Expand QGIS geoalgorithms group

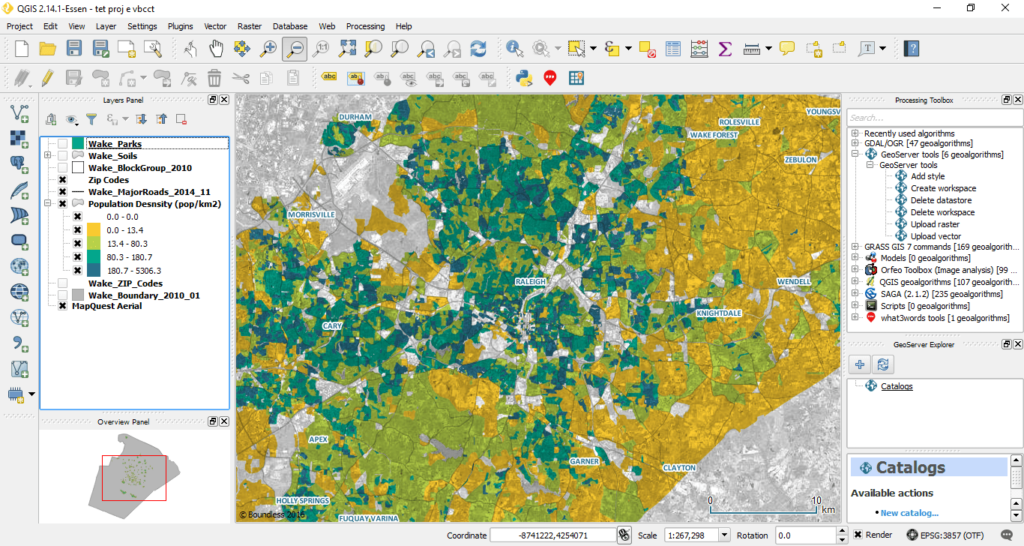(x=855, y=281)
